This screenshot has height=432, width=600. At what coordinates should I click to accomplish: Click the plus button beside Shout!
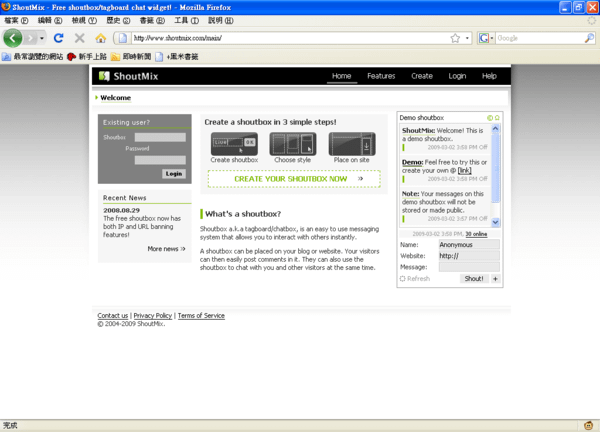pos(495,279)
